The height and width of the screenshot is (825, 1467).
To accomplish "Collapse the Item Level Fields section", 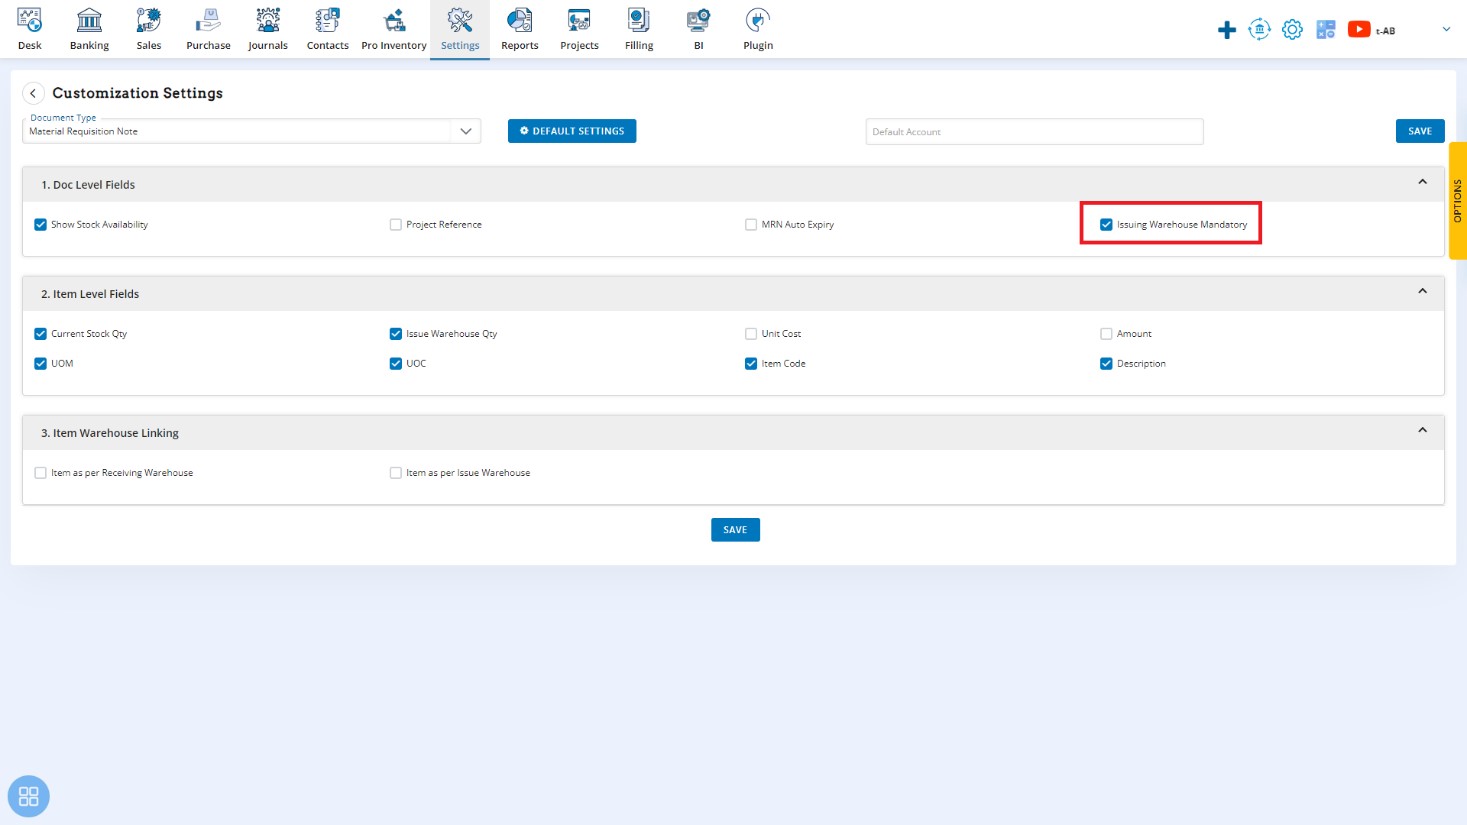I will (x=1422, y=291).
